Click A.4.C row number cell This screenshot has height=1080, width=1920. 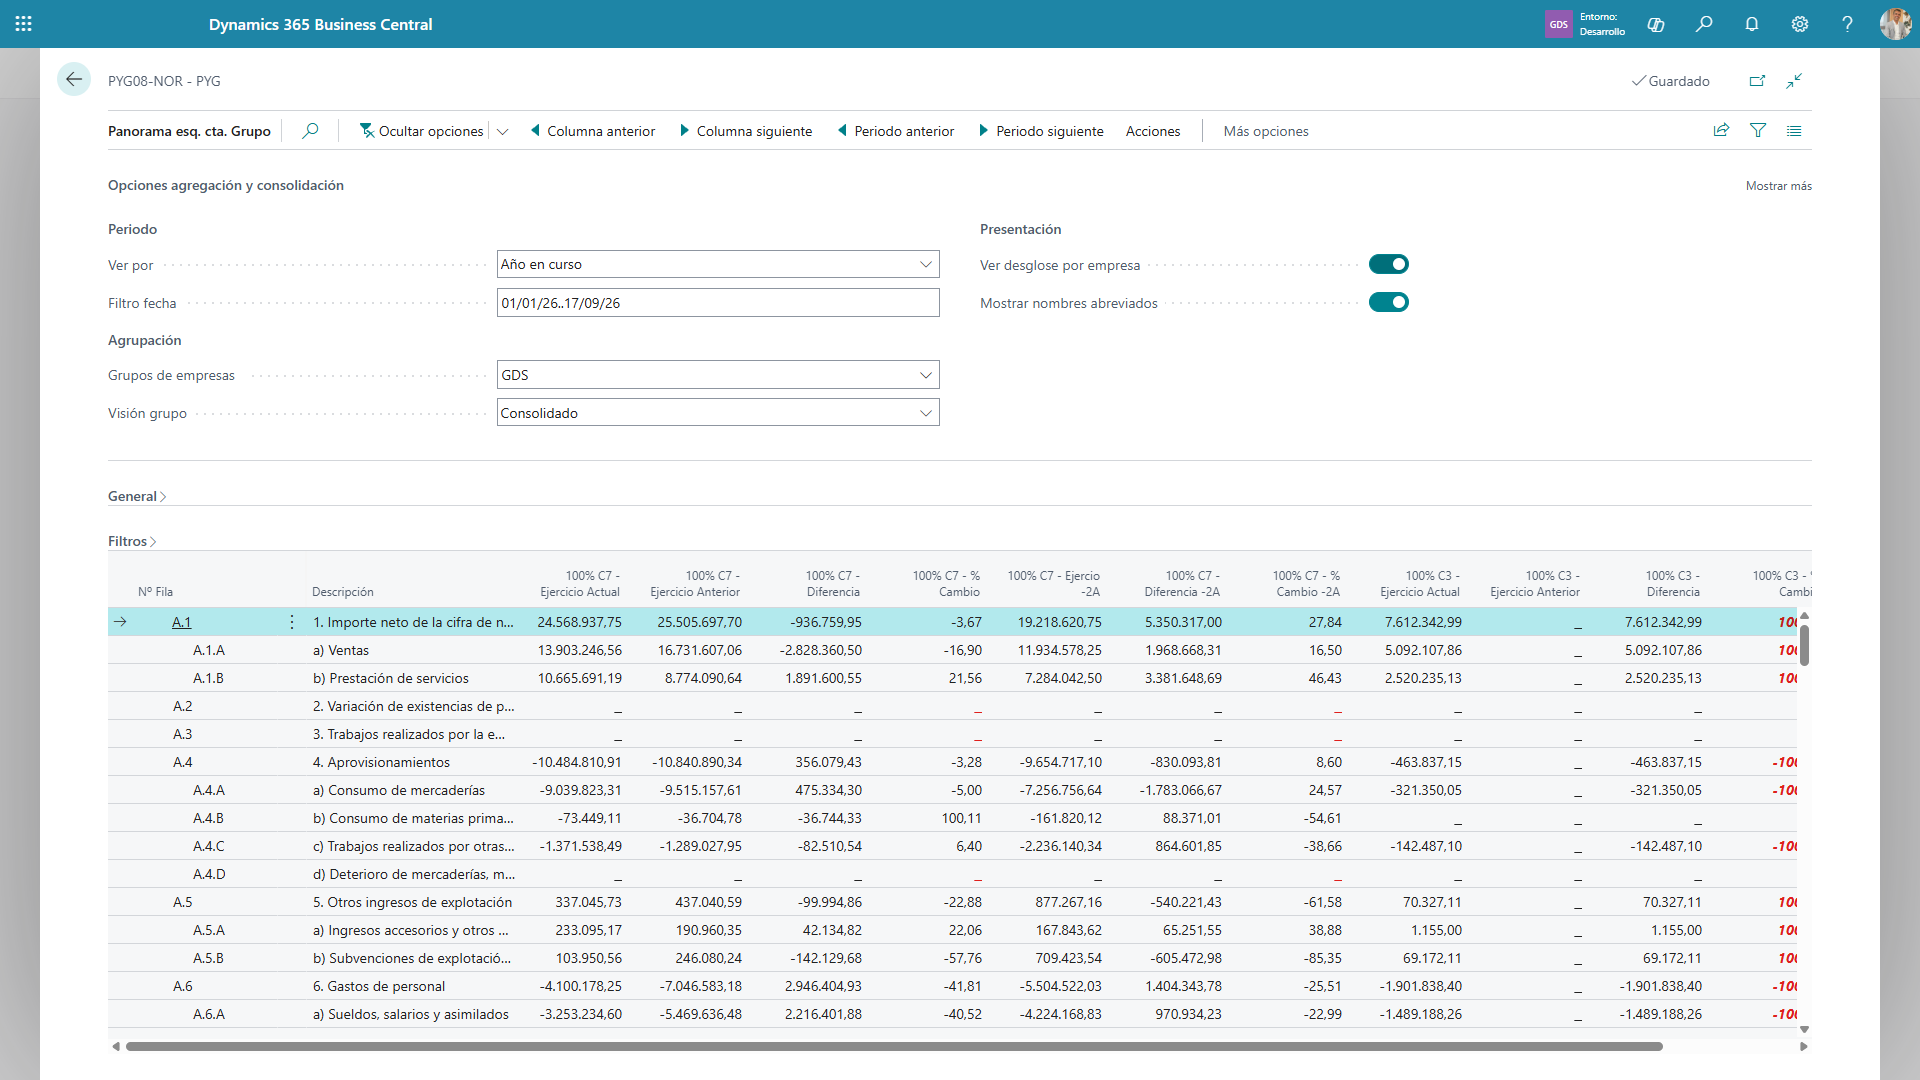pyautogui.click(x=209, y=846)
